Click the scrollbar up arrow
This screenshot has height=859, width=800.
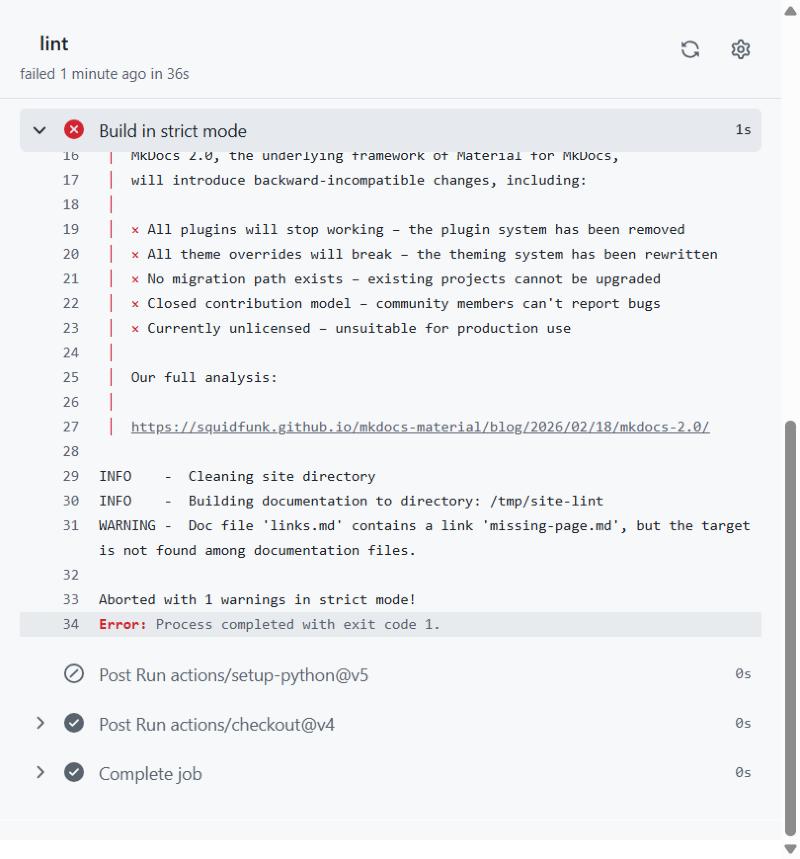click(790, 11)
